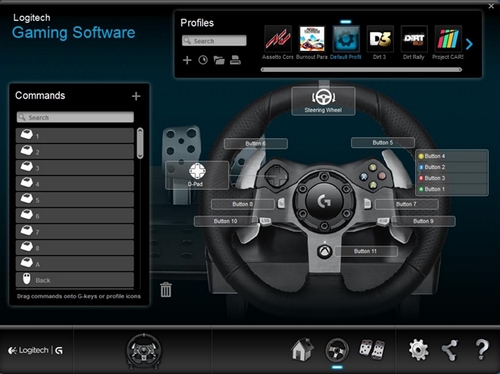The width and height of the screenshot is (500, 374).
Task: Click the Button 11 assignment label
Action: click(x=366, y=251)
